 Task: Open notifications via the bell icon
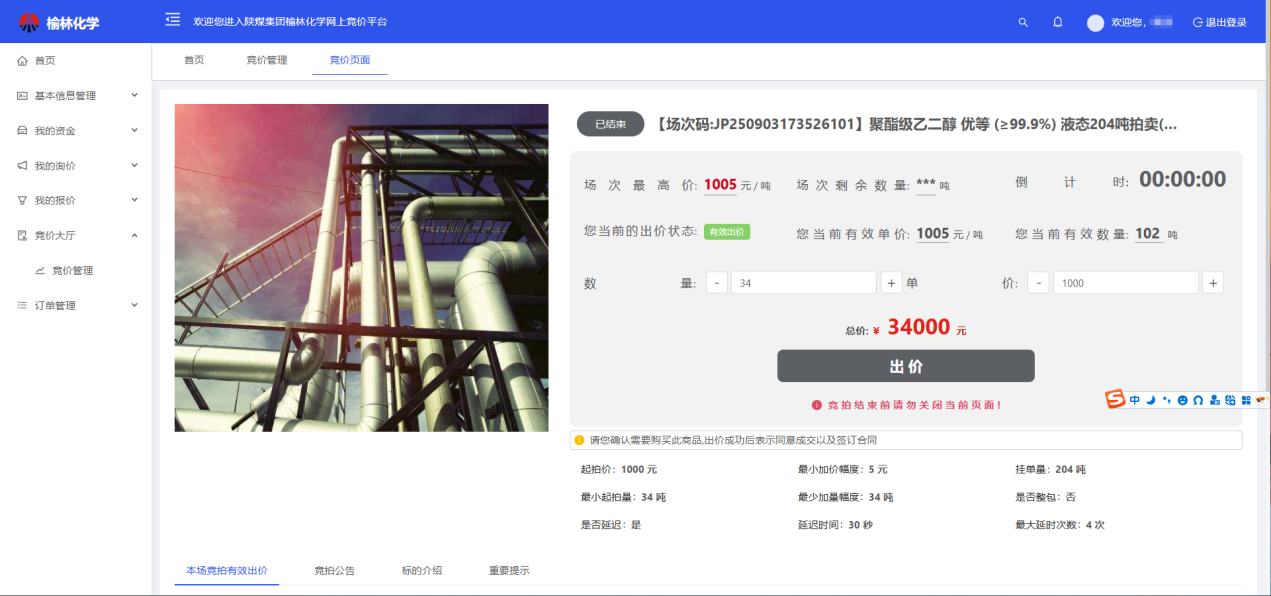(x=1057, y=22)
